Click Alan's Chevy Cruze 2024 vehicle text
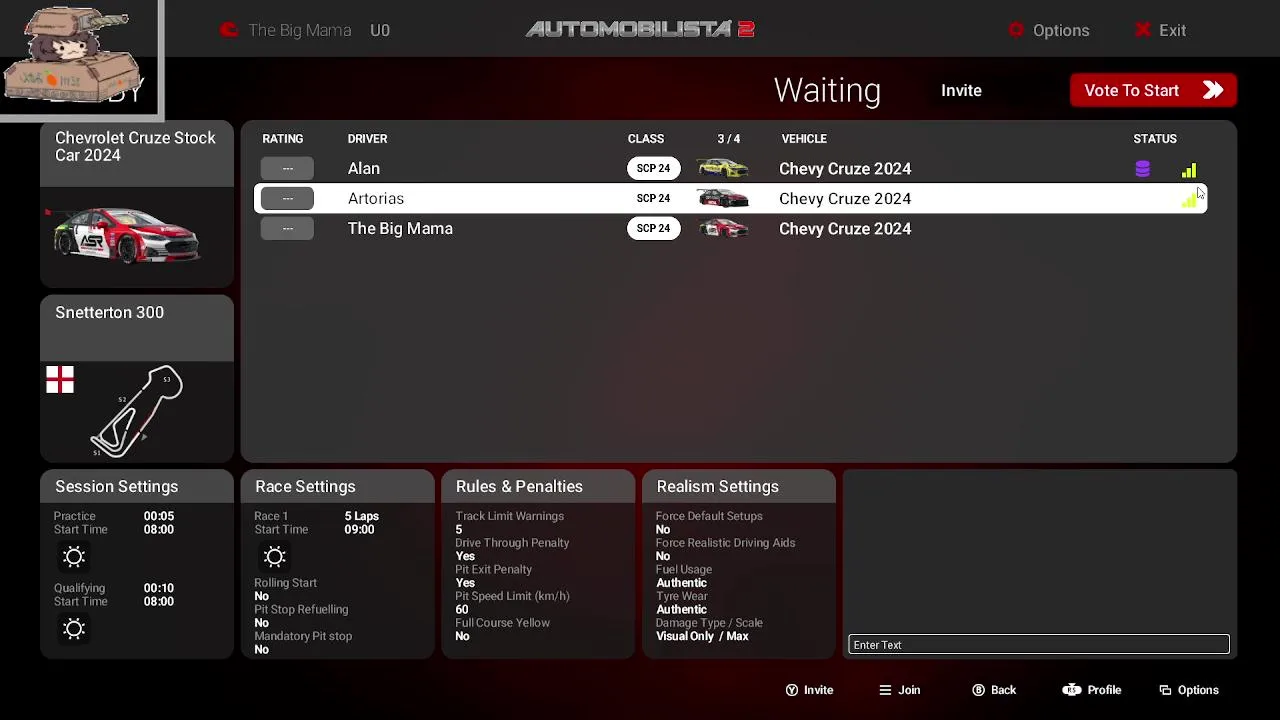Image resolution: width=1280 pixels, height=720 pixels. click(845, 168)
